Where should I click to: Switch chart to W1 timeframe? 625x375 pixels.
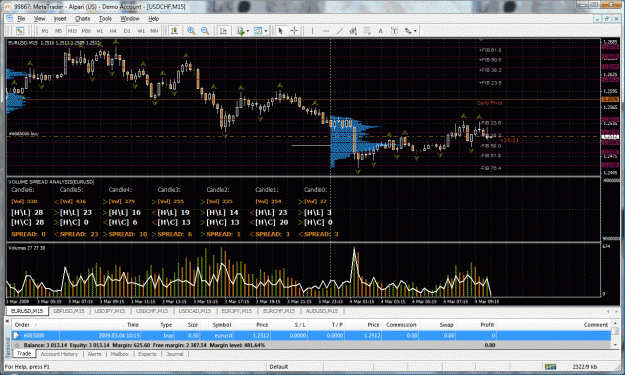pyautogui.click(x=141, y=31)
